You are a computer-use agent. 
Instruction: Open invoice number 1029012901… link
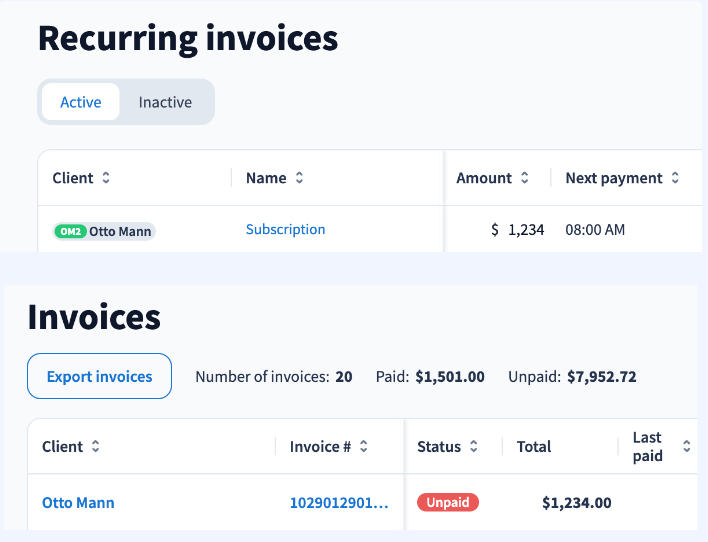[x=339, y=503]
